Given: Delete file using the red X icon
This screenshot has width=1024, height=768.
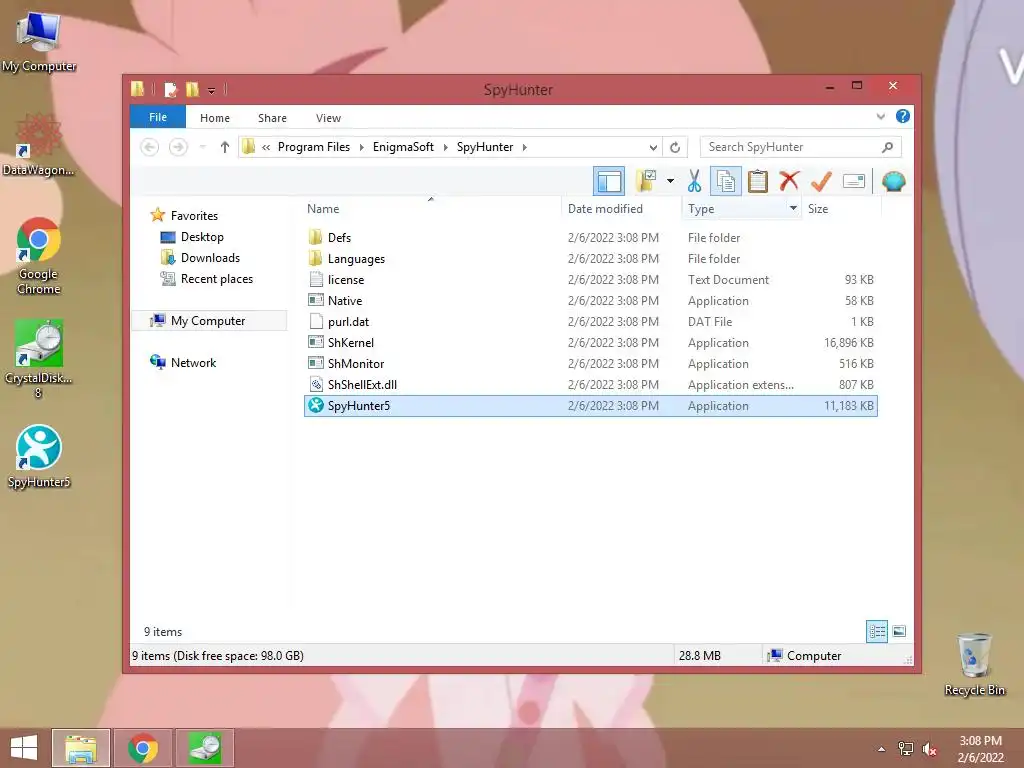Looking at the screenshot, I should [x=789, y=181].
